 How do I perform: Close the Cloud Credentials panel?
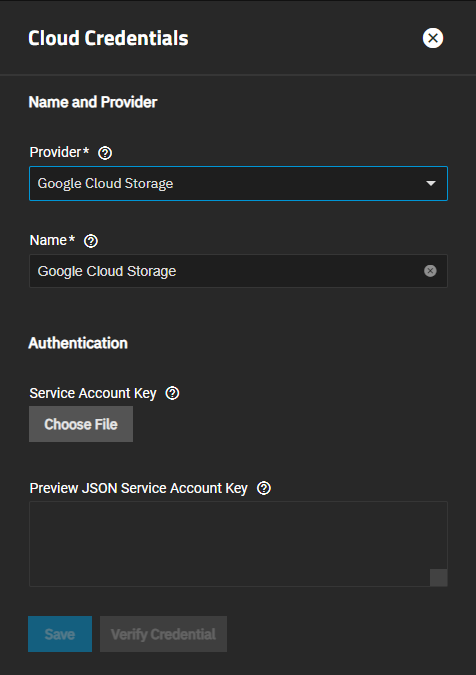click(433, 38)
